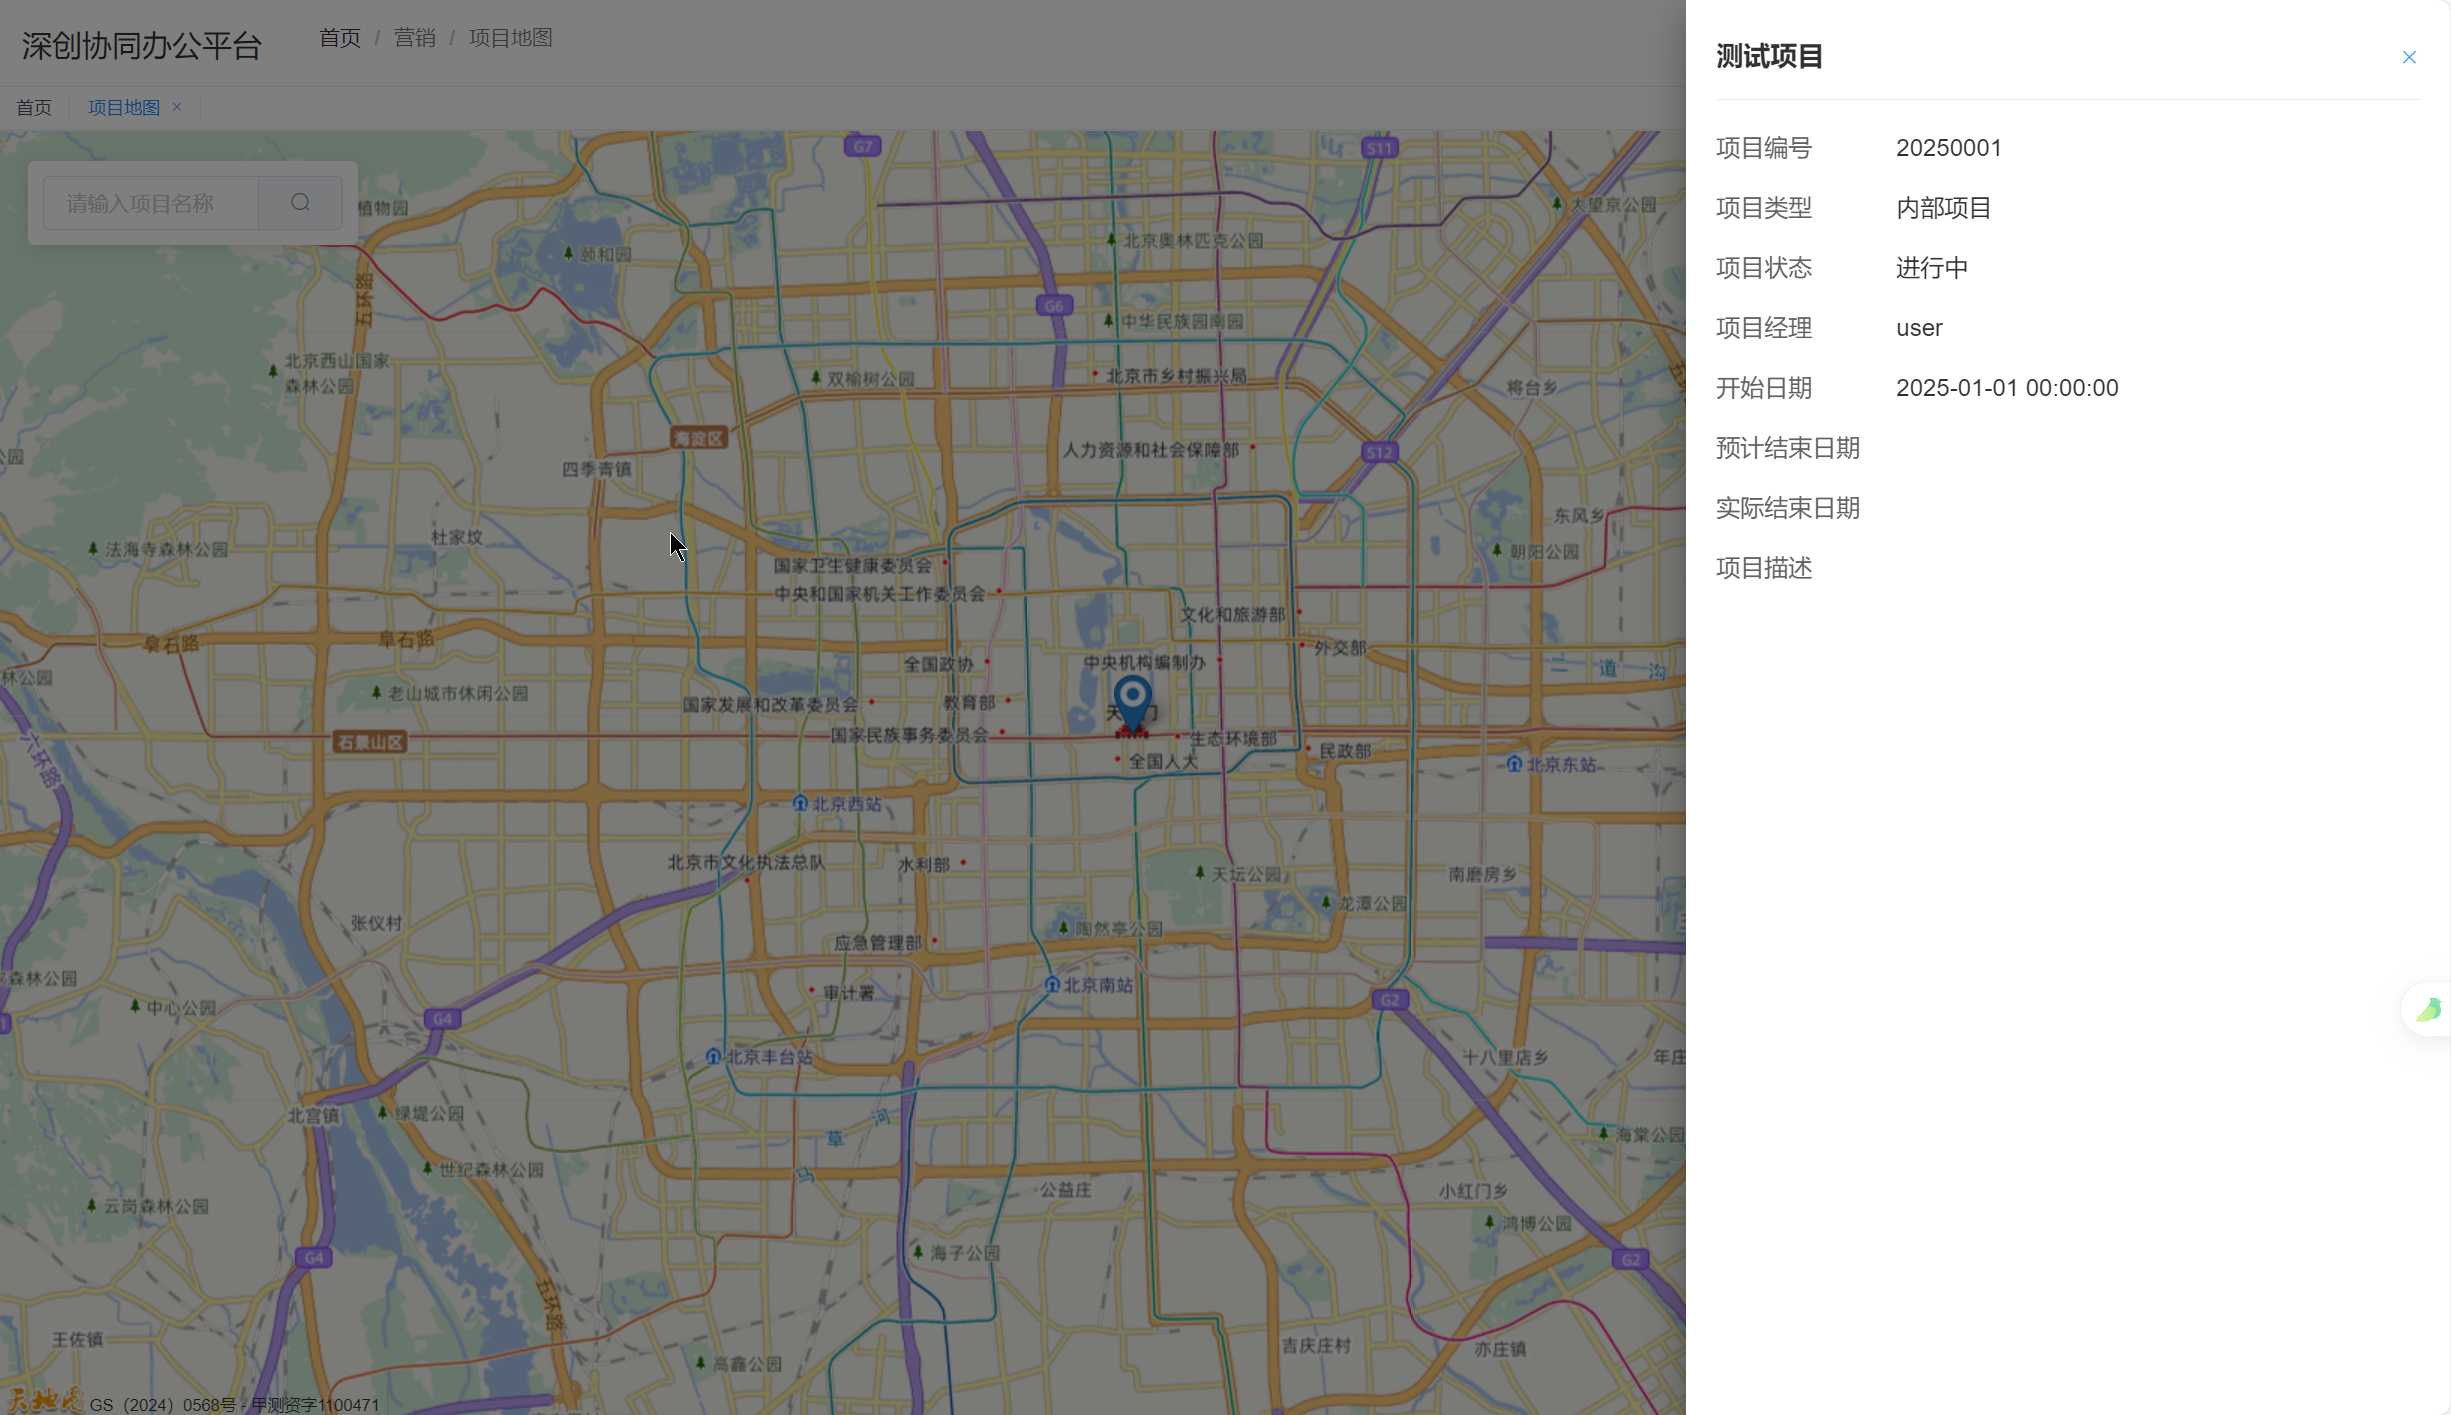Click the 天地图 logo watermark
Screen dimensions: 2451x1415
point(44,1400)
